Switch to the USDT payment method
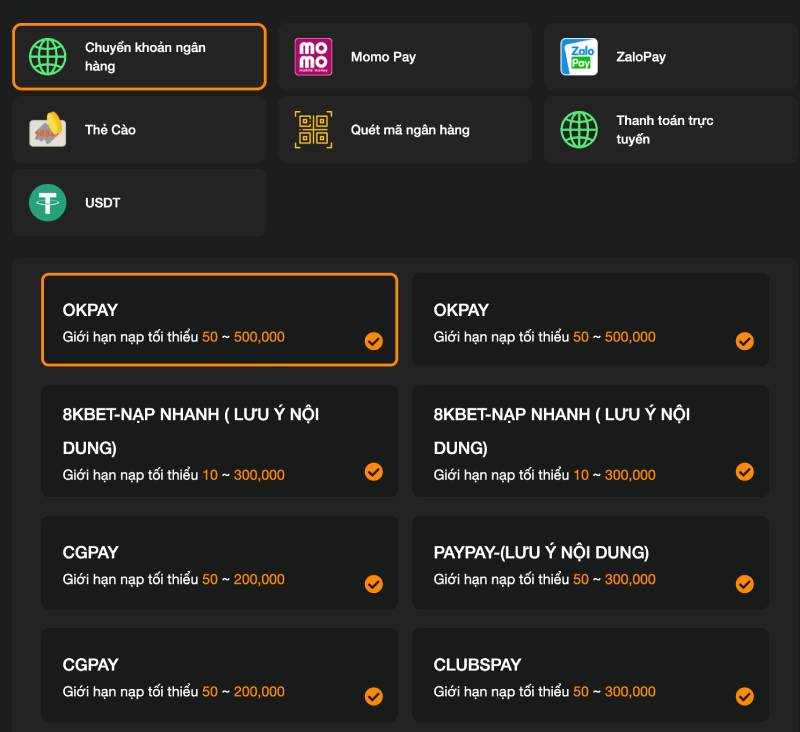 139,203
